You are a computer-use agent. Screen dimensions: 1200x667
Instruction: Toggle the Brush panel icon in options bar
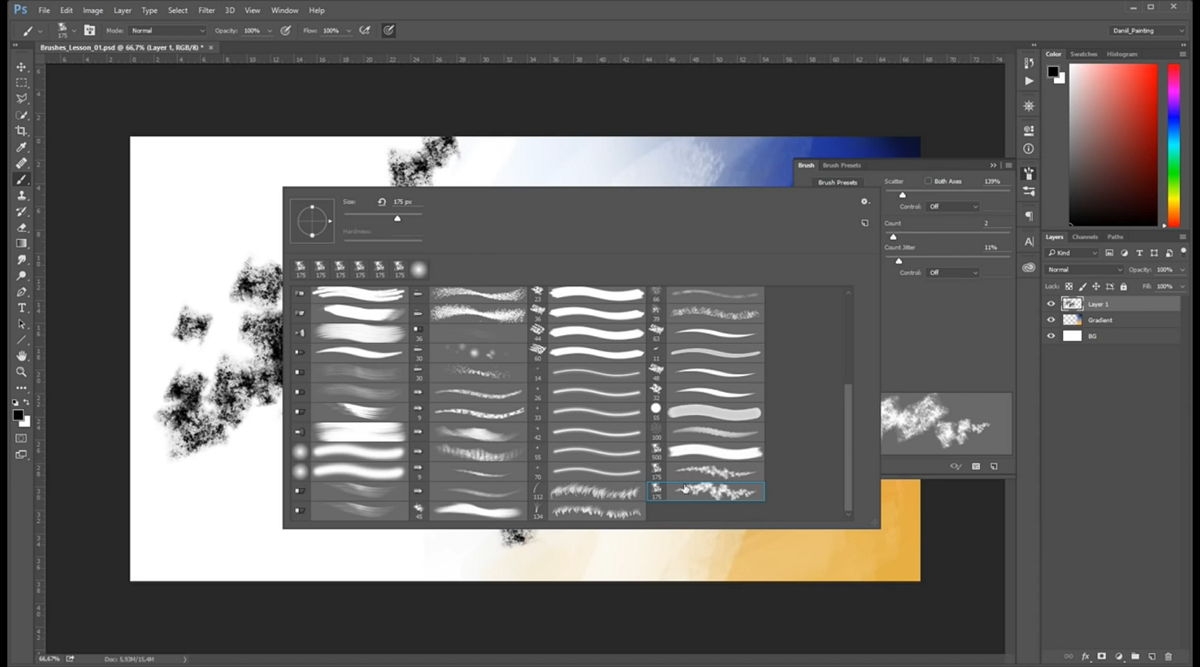pos(89,30)
